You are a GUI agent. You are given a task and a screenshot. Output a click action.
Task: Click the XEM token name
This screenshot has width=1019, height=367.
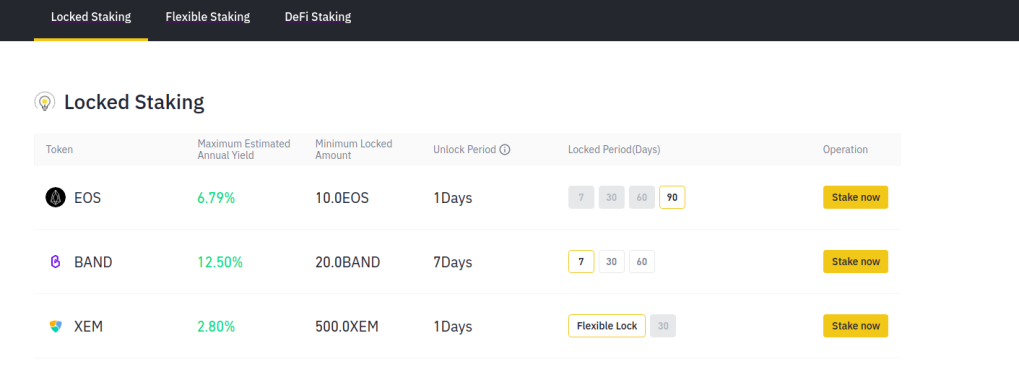[x=88, y=327]
